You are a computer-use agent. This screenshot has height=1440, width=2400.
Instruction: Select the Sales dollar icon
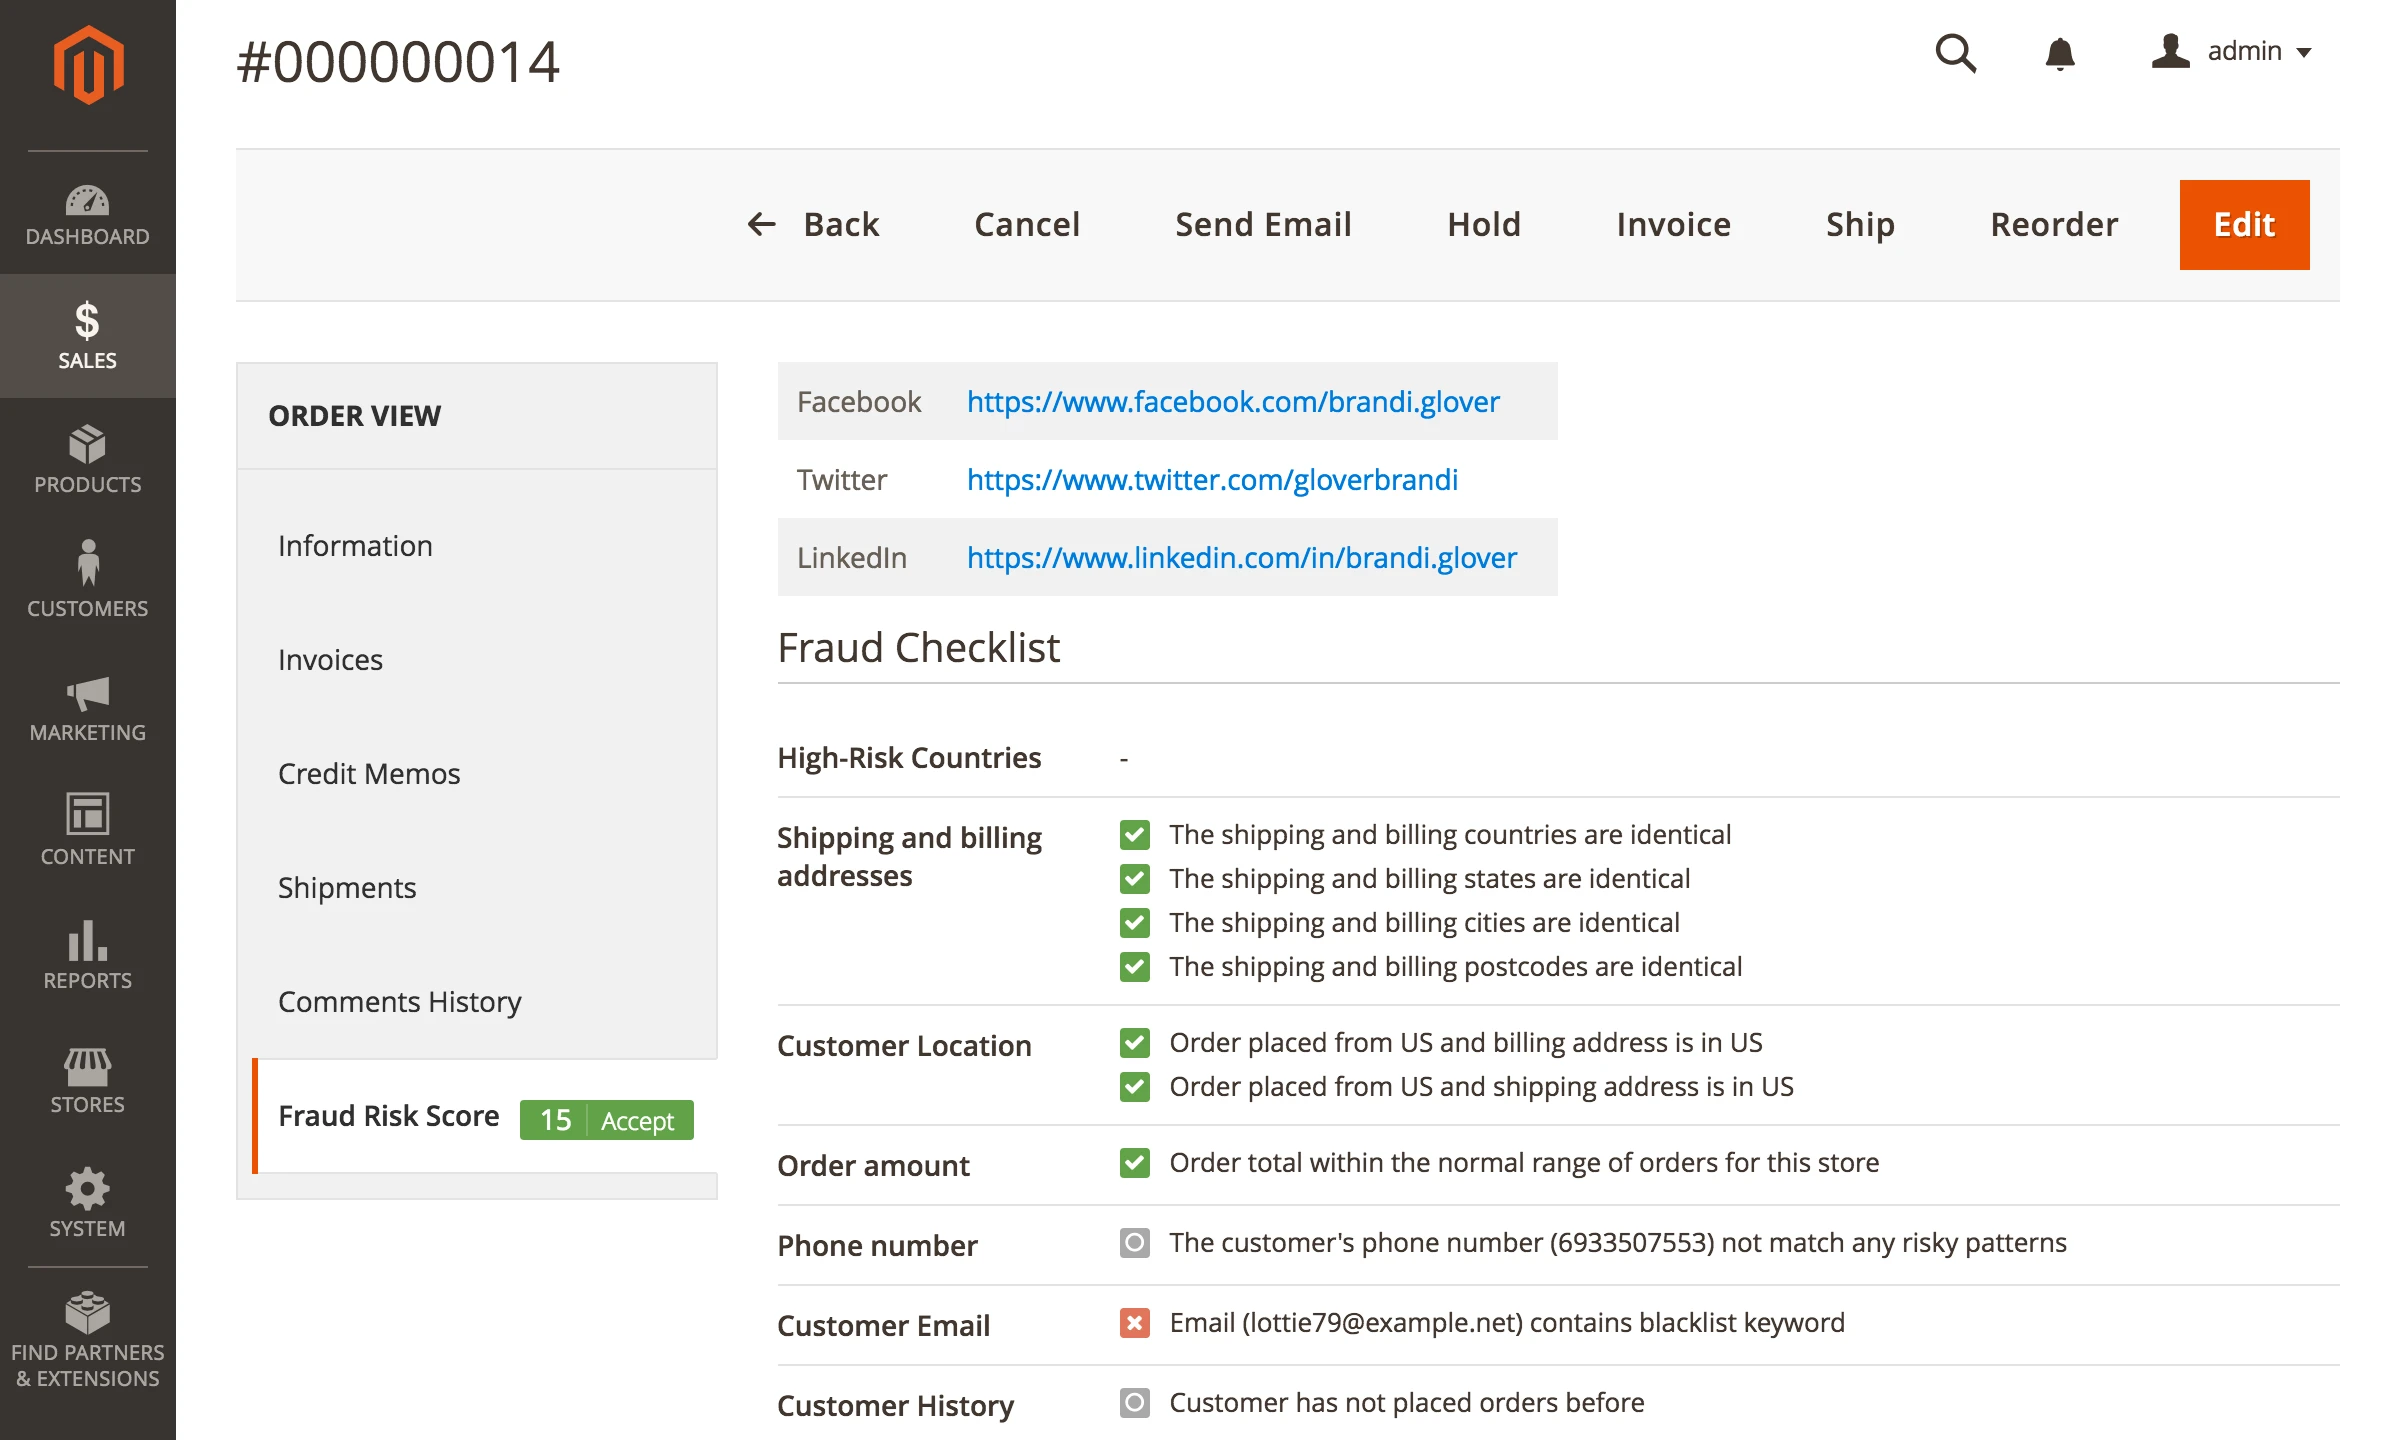tap(88, 322)
